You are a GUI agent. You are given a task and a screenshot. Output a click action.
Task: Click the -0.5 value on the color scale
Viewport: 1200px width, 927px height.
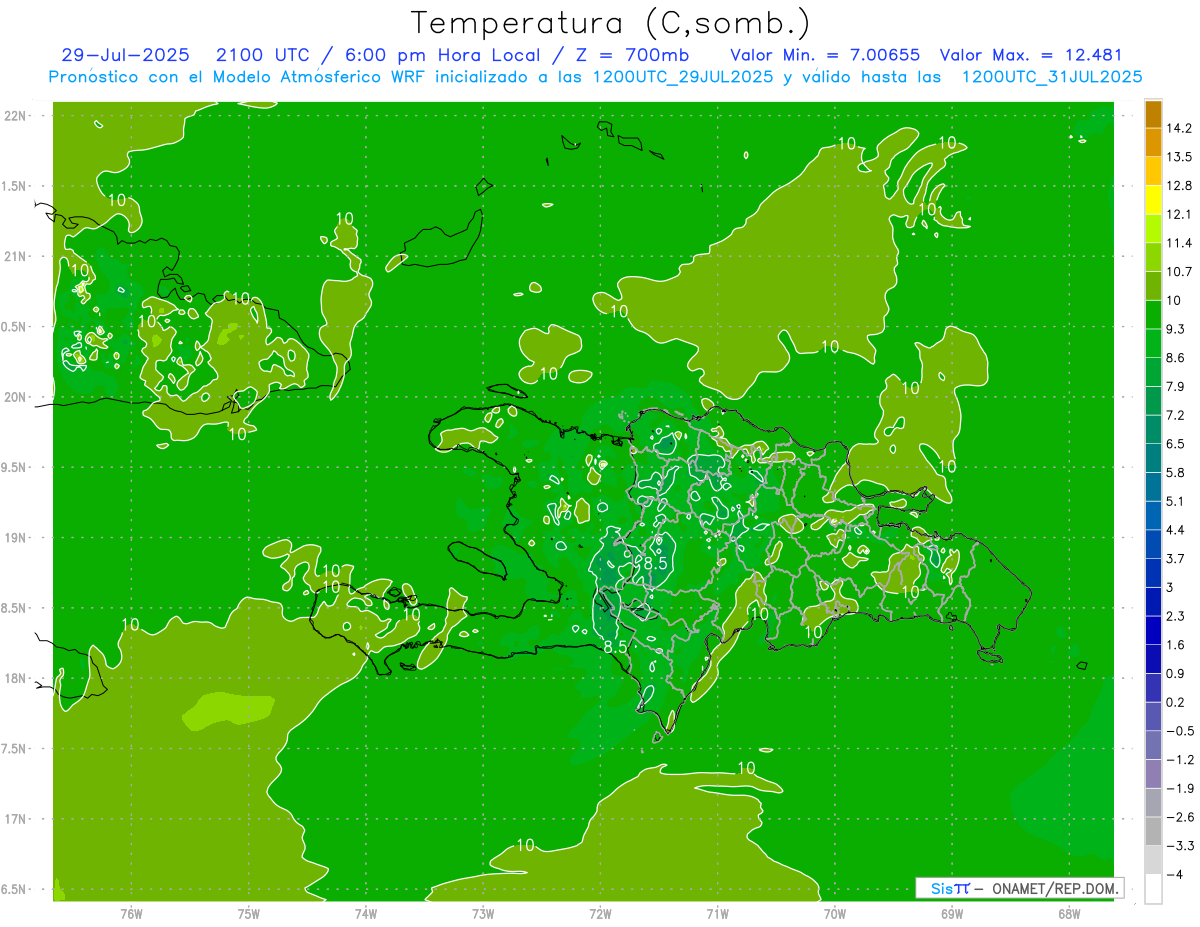coord(1180,731)
